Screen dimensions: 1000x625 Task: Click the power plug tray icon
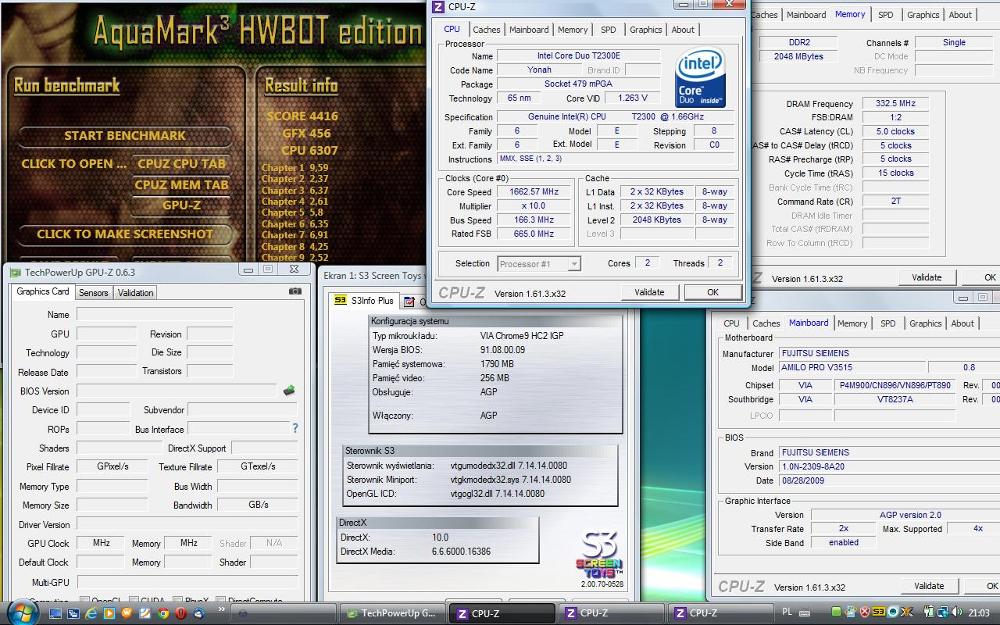[929, 612]
